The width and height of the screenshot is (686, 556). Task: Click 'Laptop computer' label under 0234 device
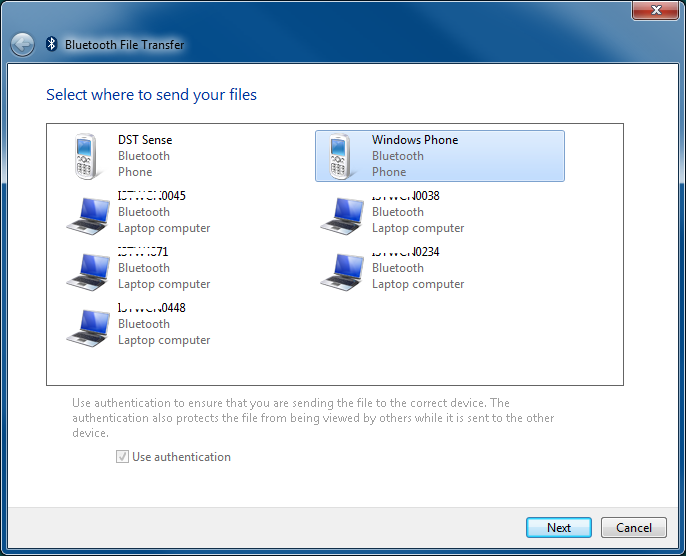click(x=418, y=284)
